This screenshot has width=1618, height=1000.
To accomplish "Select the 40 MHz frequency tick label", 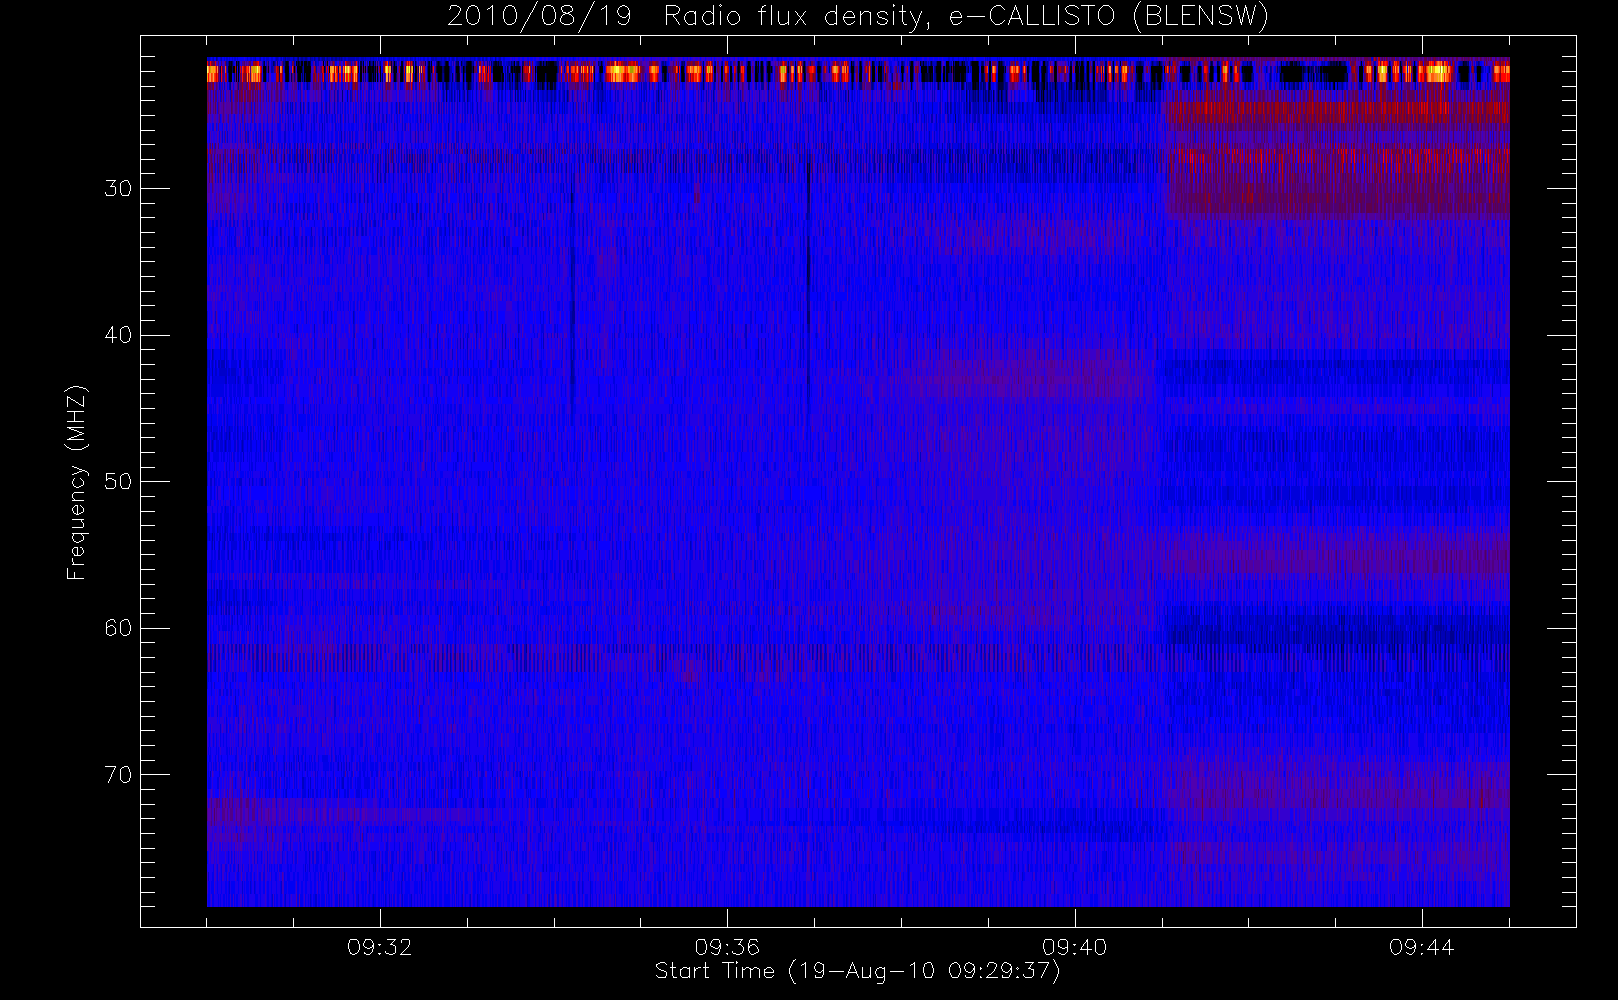I will tap(118, 335).
